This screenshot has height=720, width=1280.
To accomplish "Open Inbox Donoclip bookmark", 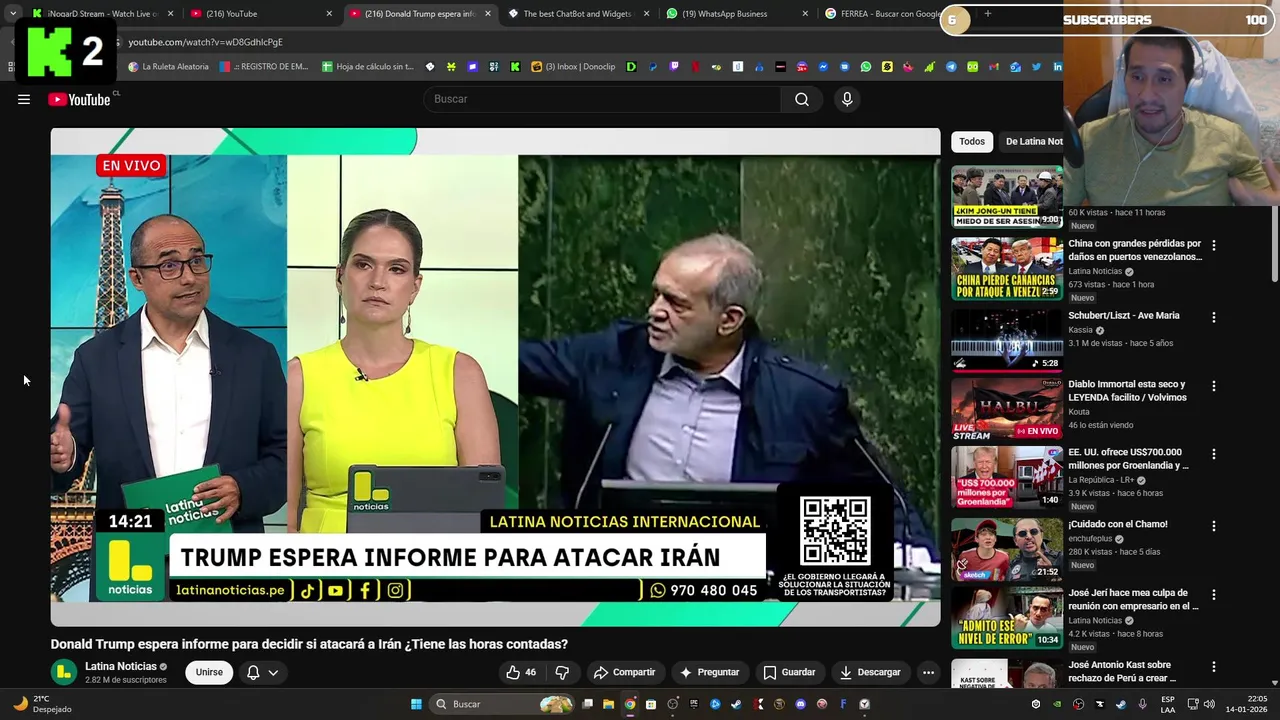I will point(574,67).
